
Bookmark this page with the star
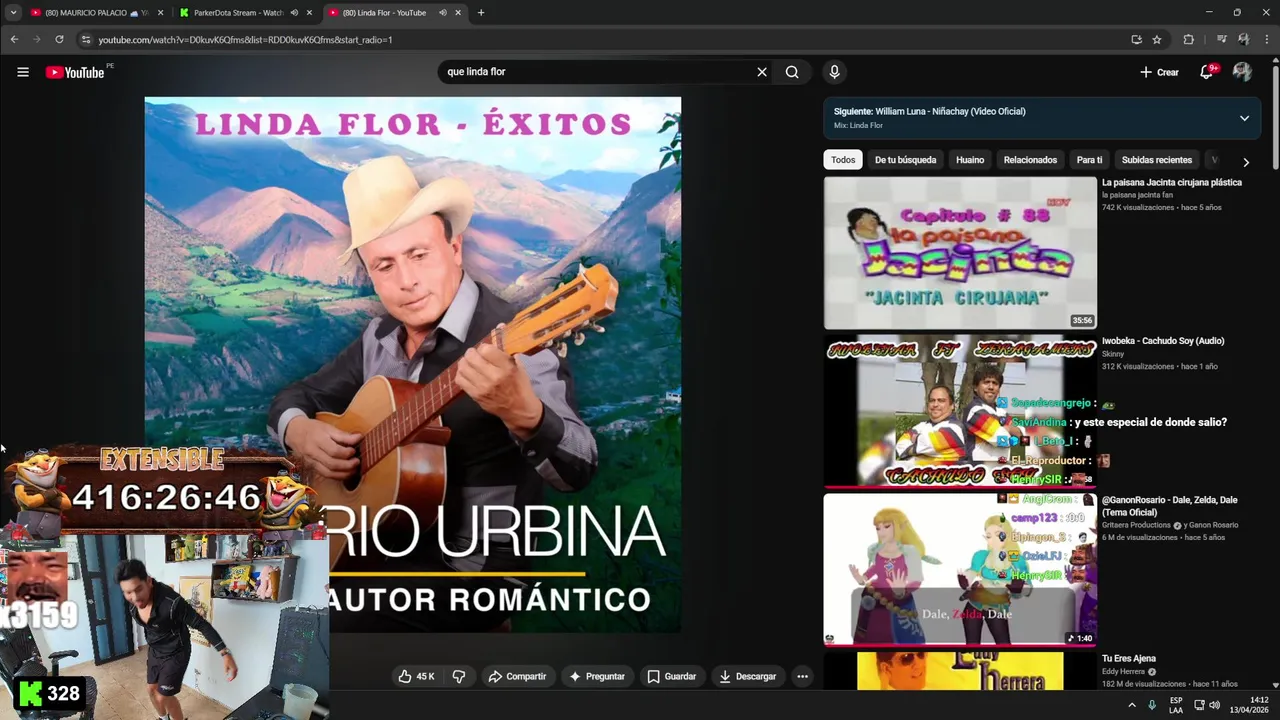(x=1157, y=40)
